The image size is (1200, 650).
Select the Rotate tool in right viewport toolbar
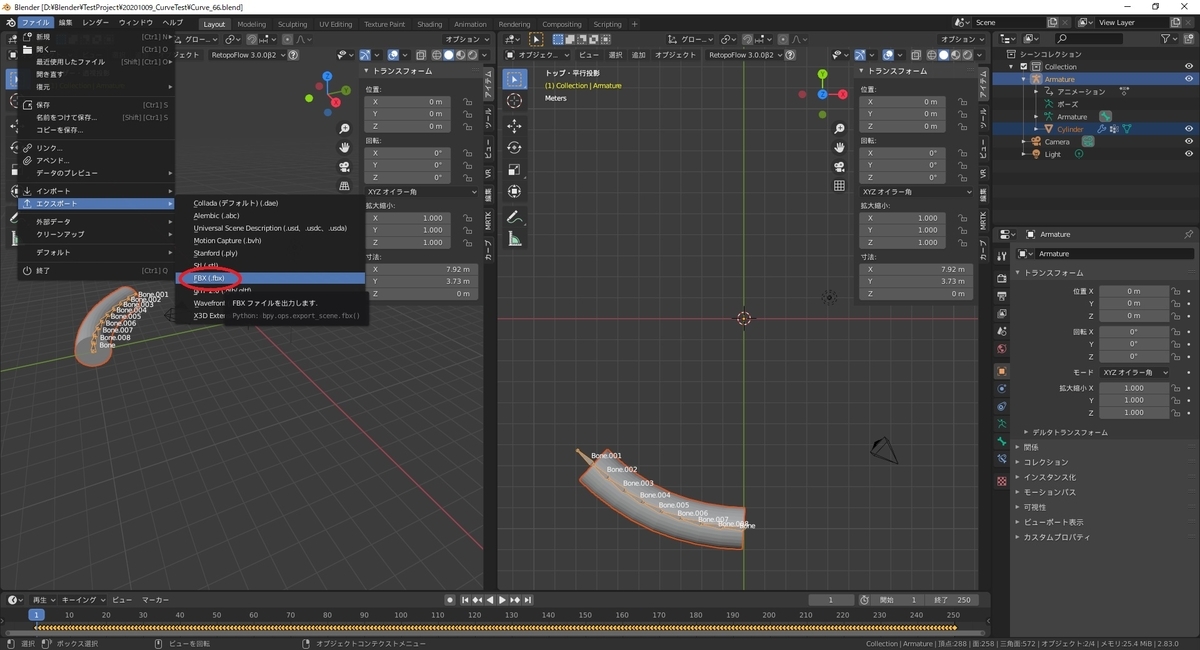(515, 147)
